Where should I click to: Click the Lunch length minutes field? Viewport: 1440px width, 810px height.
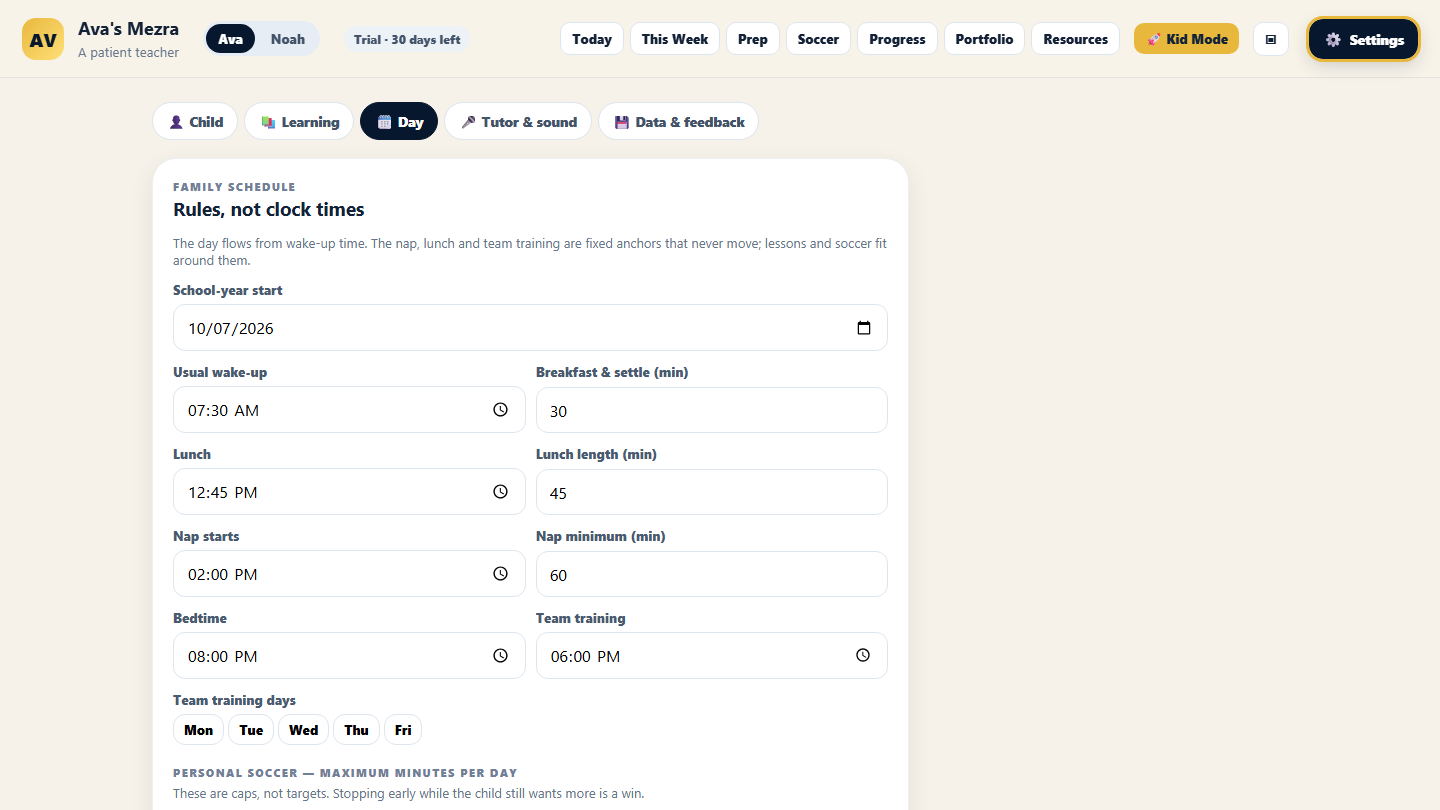tap(712, 492)
